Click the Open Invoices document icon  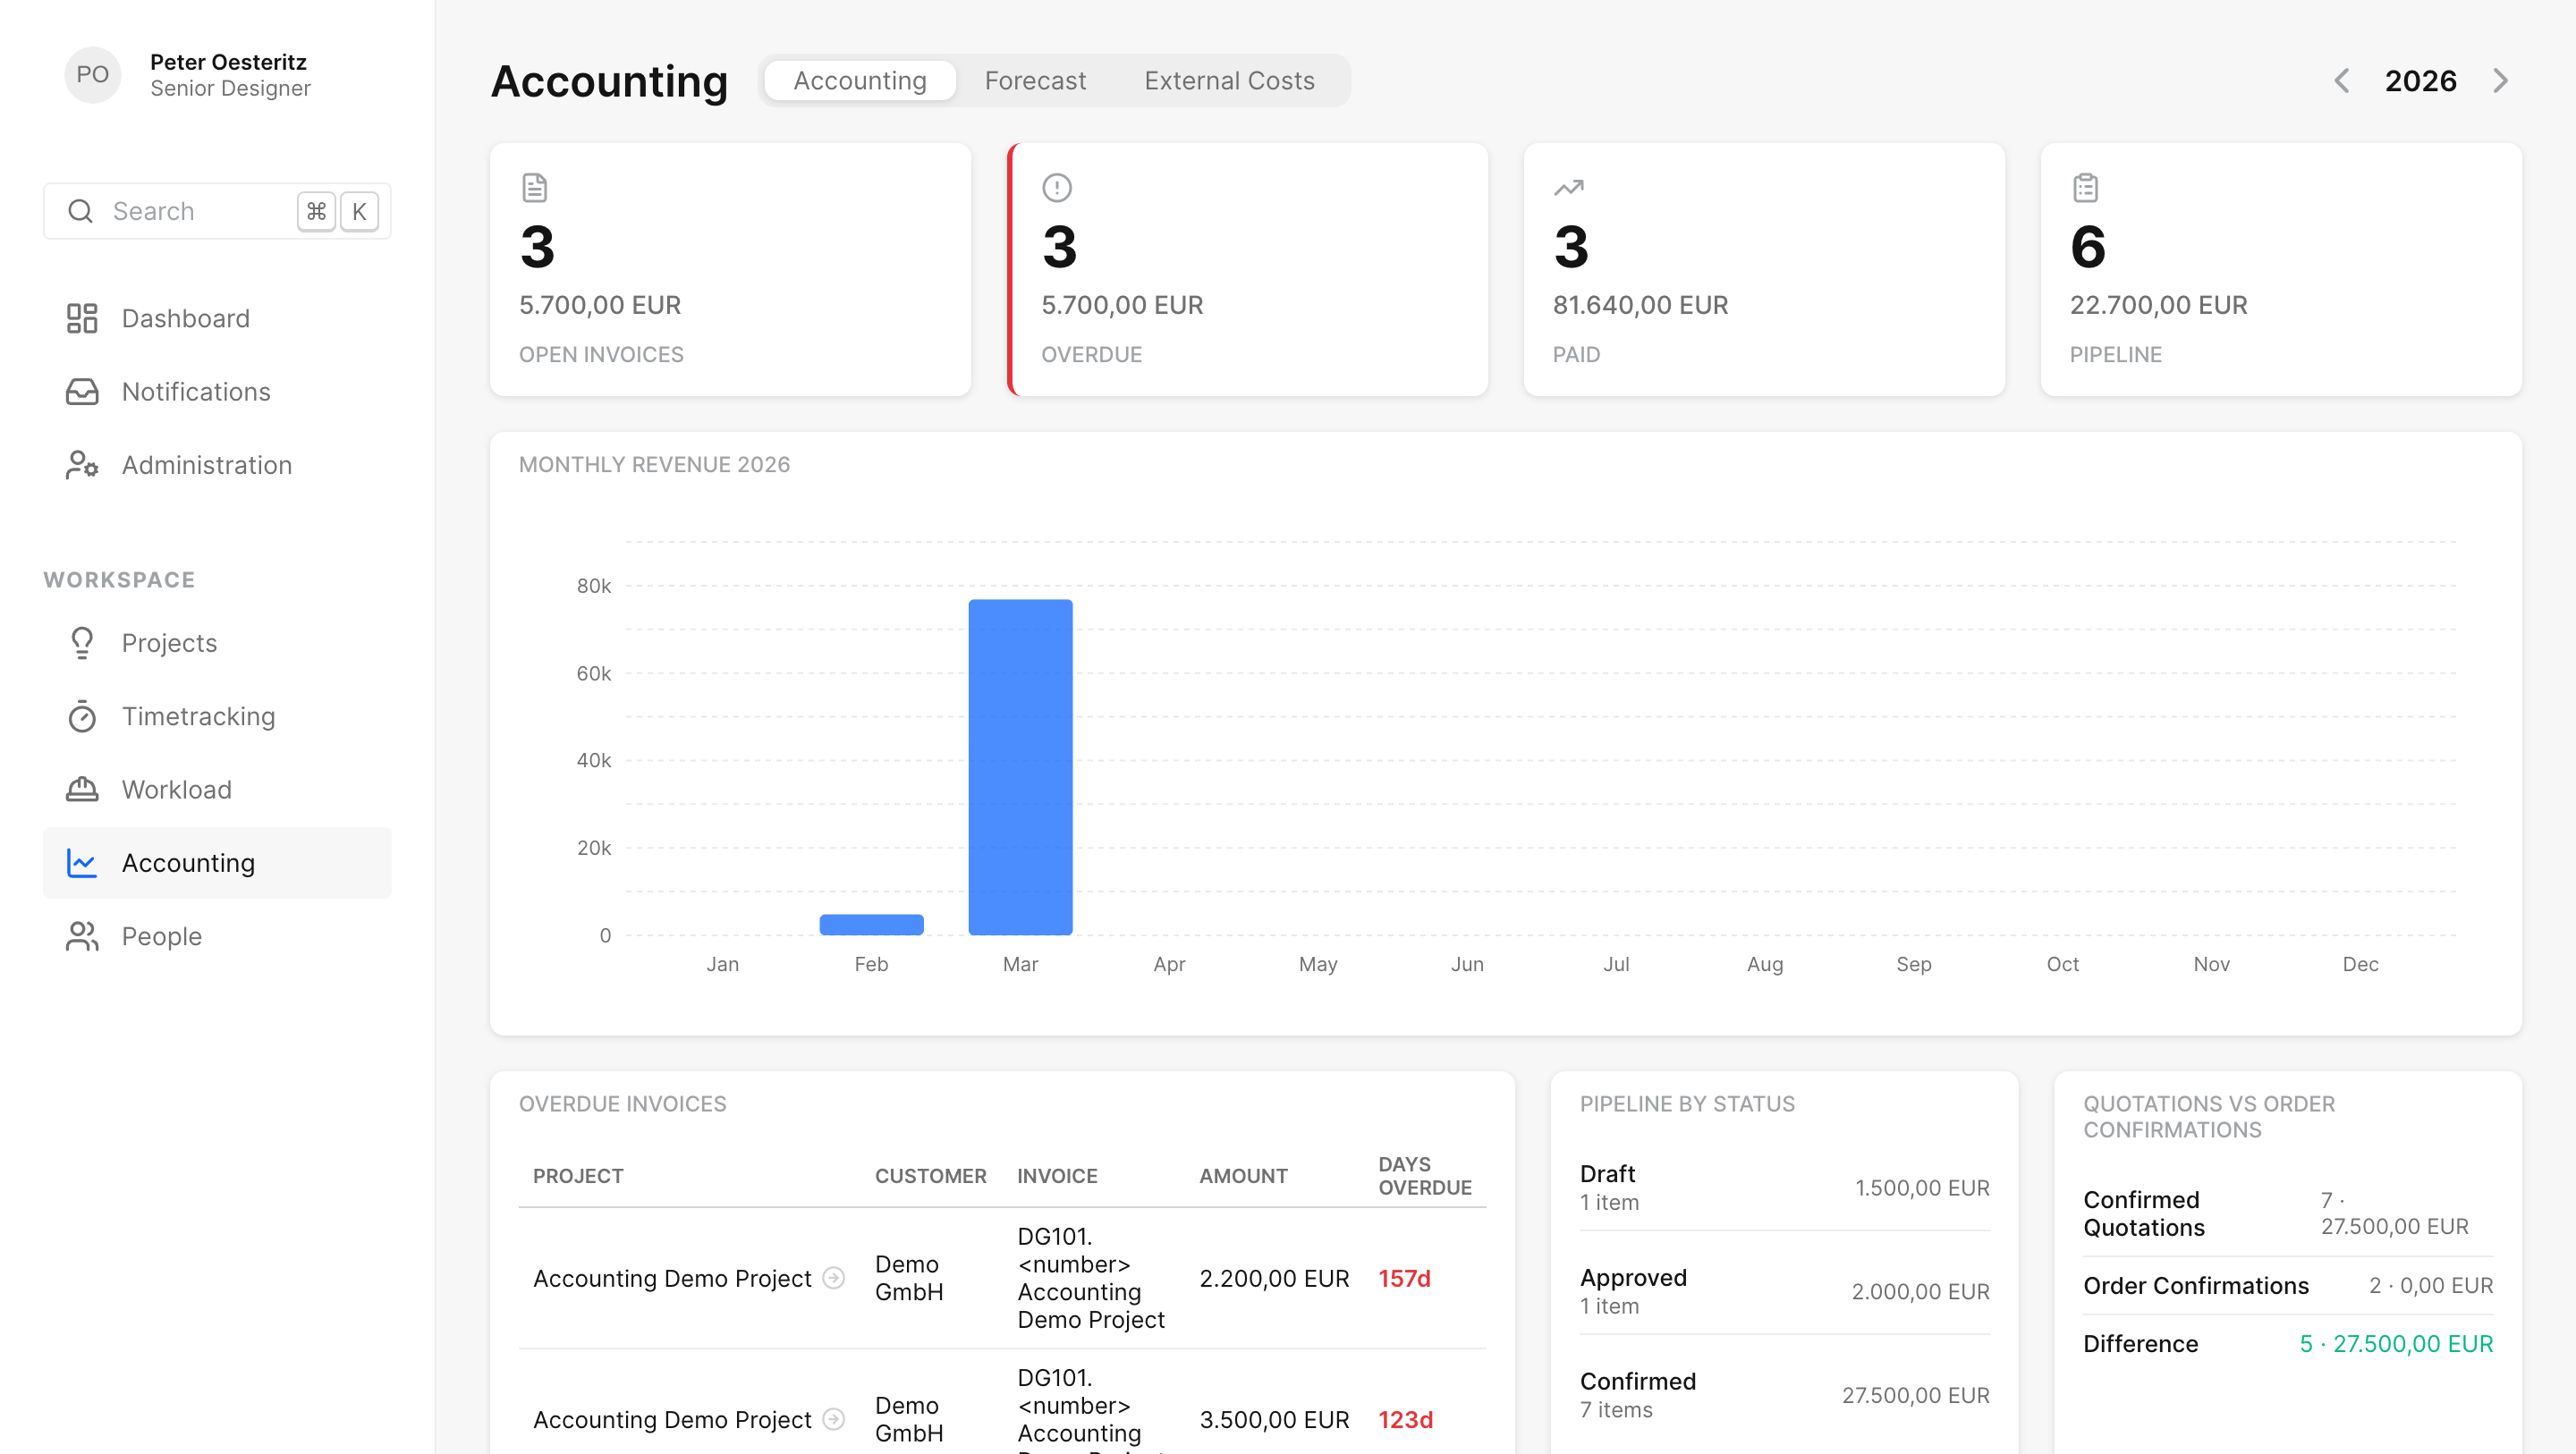pos(535,187)
